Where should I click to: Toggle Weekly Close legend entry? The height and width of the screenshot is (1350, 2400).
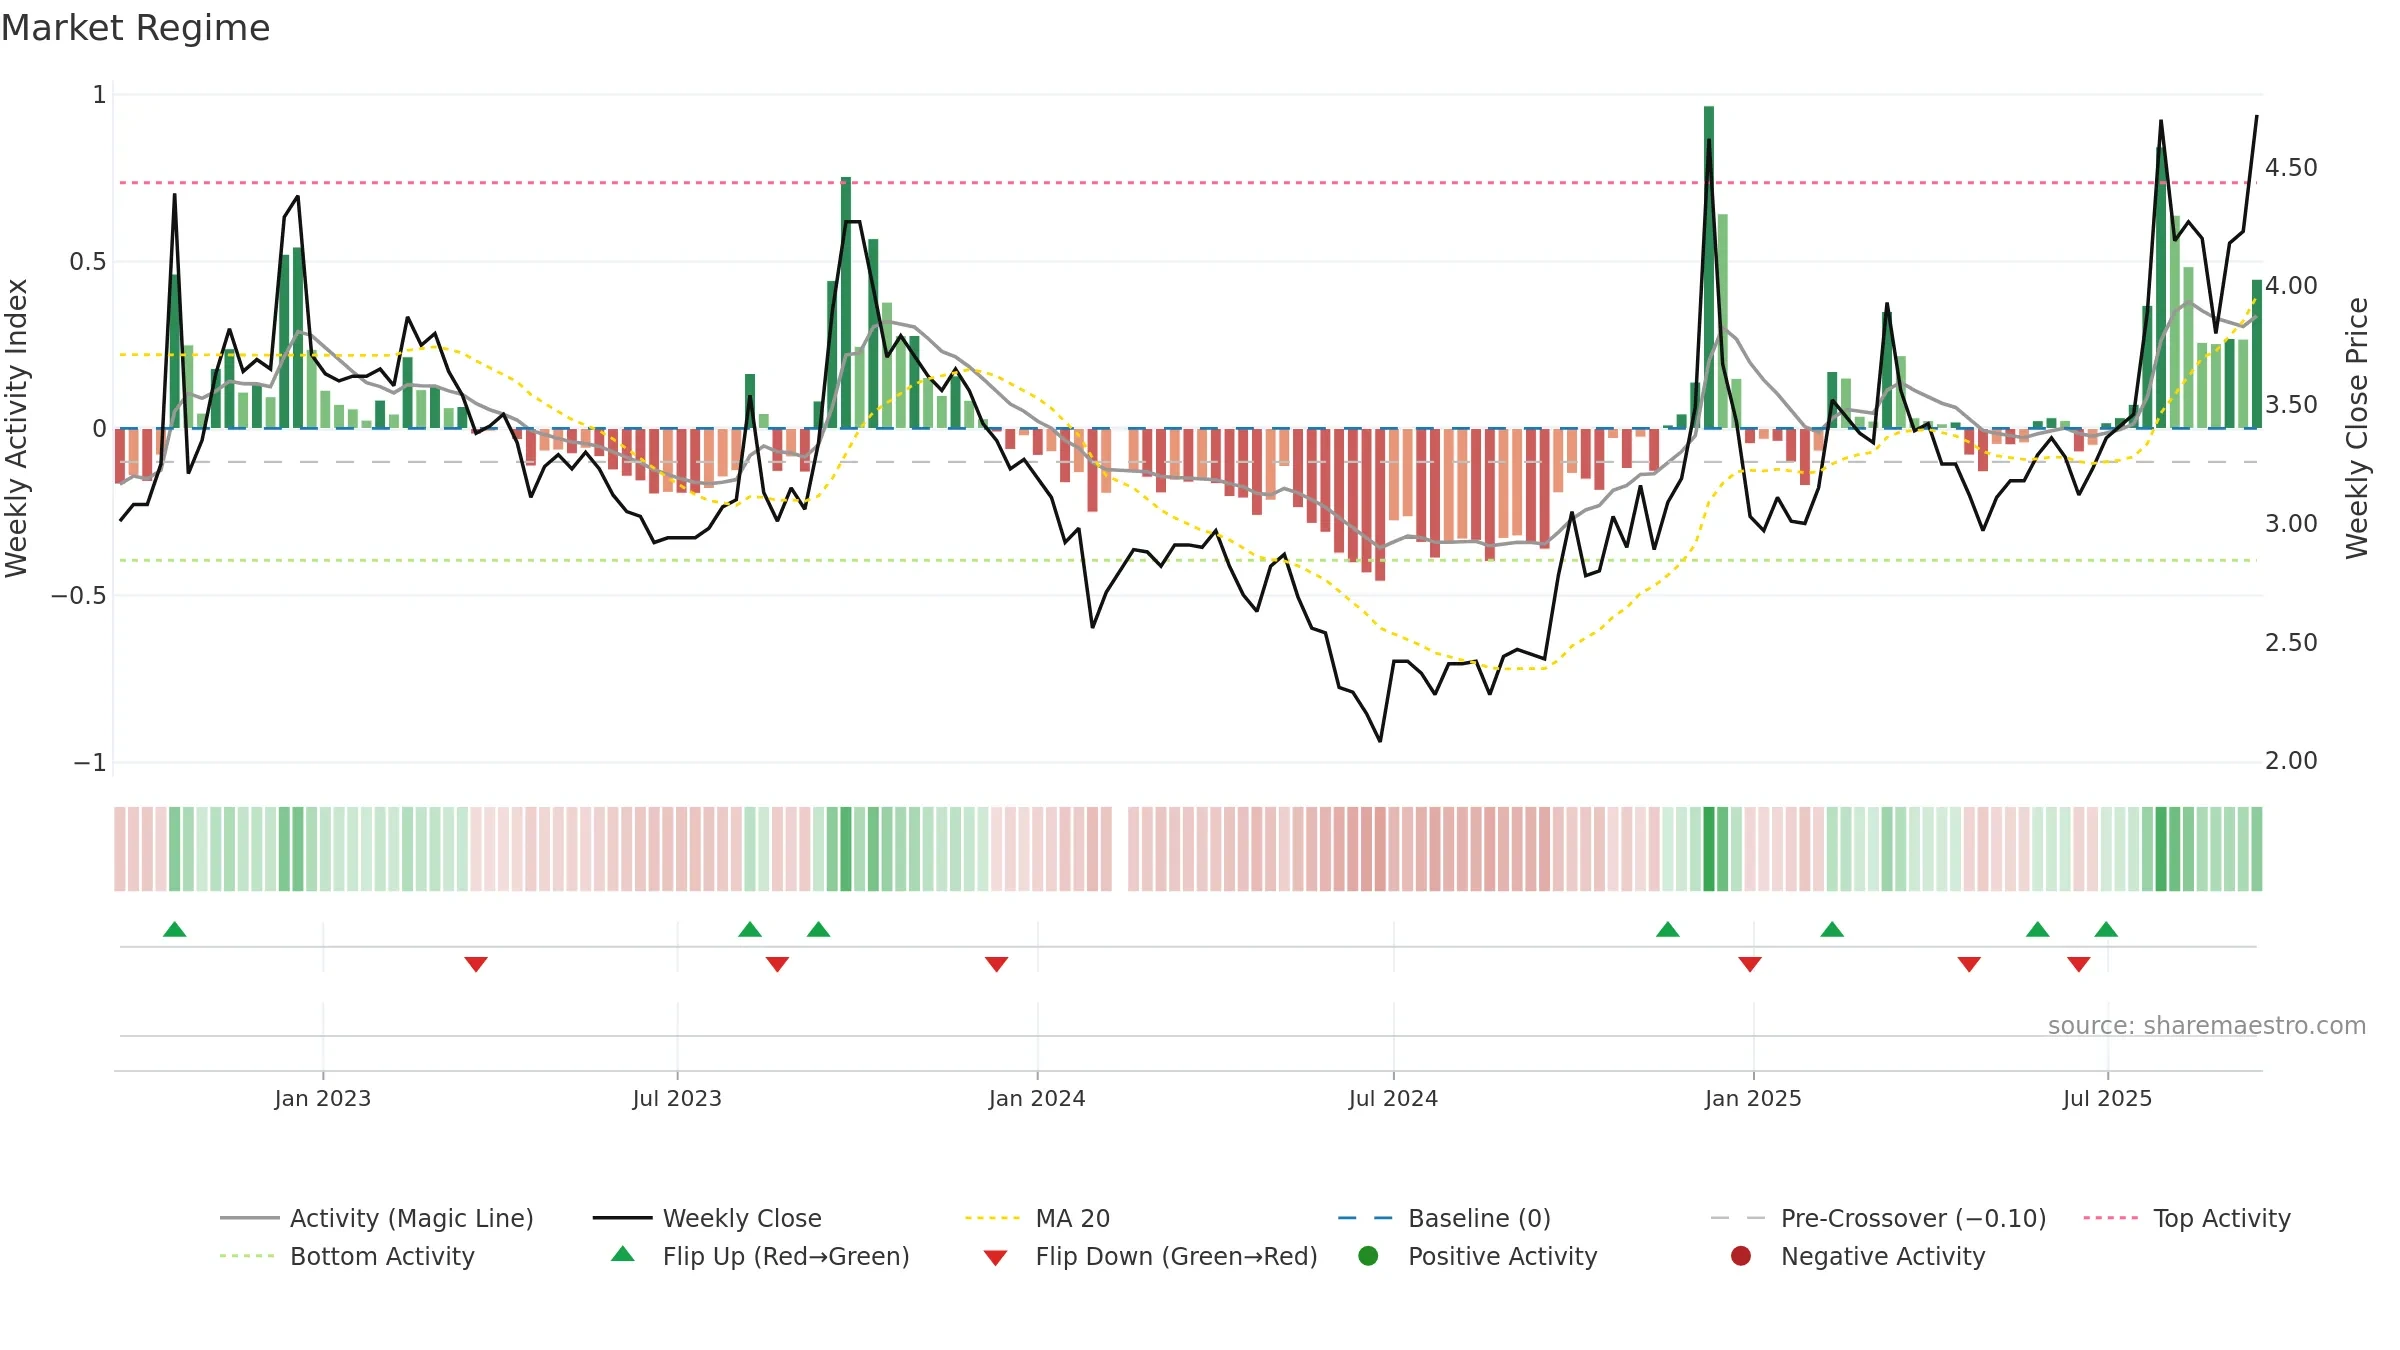pos(707,1218)
